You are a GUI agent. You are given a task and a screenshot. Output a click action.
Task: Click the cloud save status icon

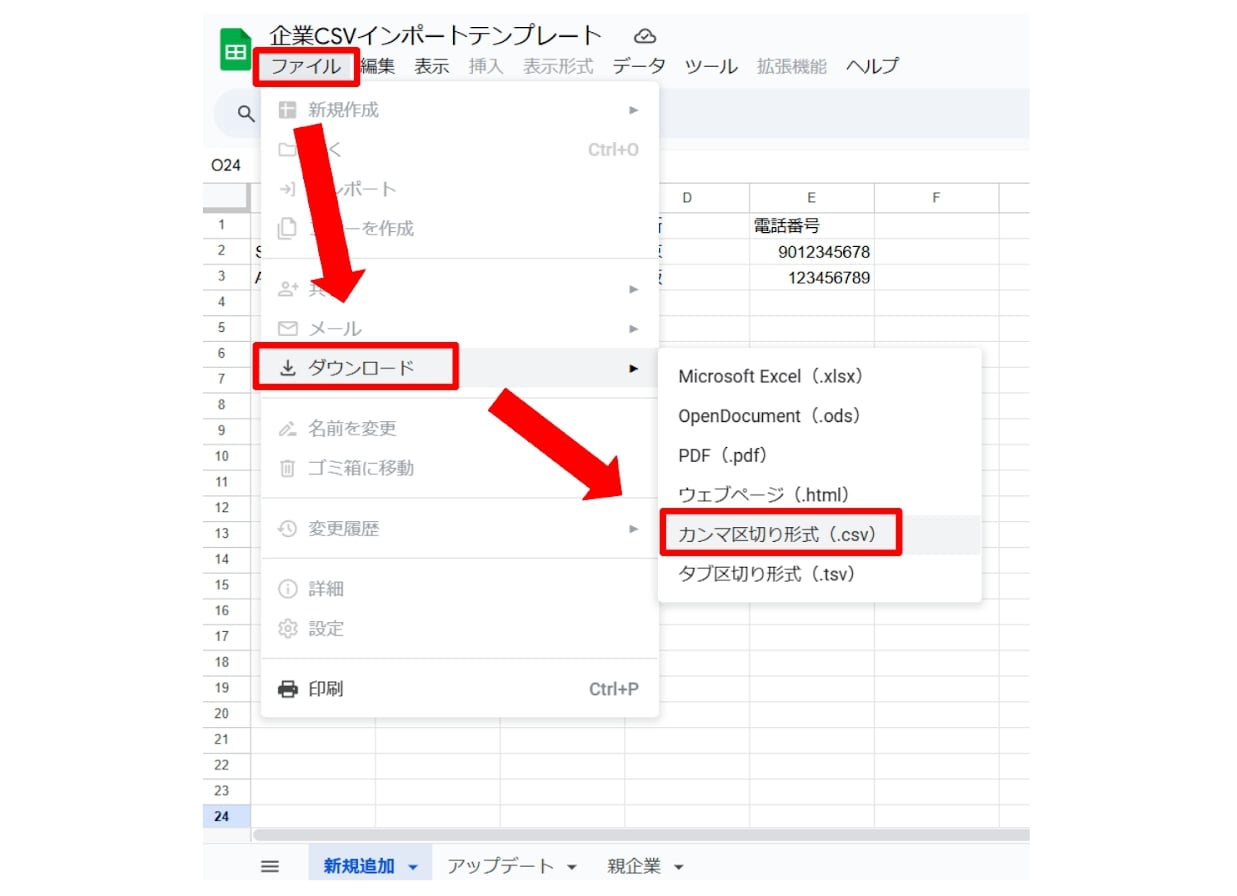pyautogui.click(x=646, y=37)
